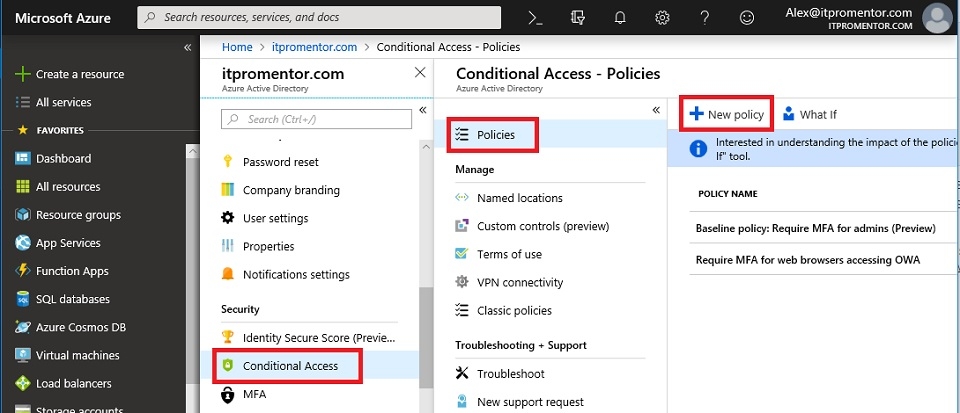Click the Alex@itpromentor.com account name
The height and width of the screenshot is (413, 960).
(x=849, y=13)
